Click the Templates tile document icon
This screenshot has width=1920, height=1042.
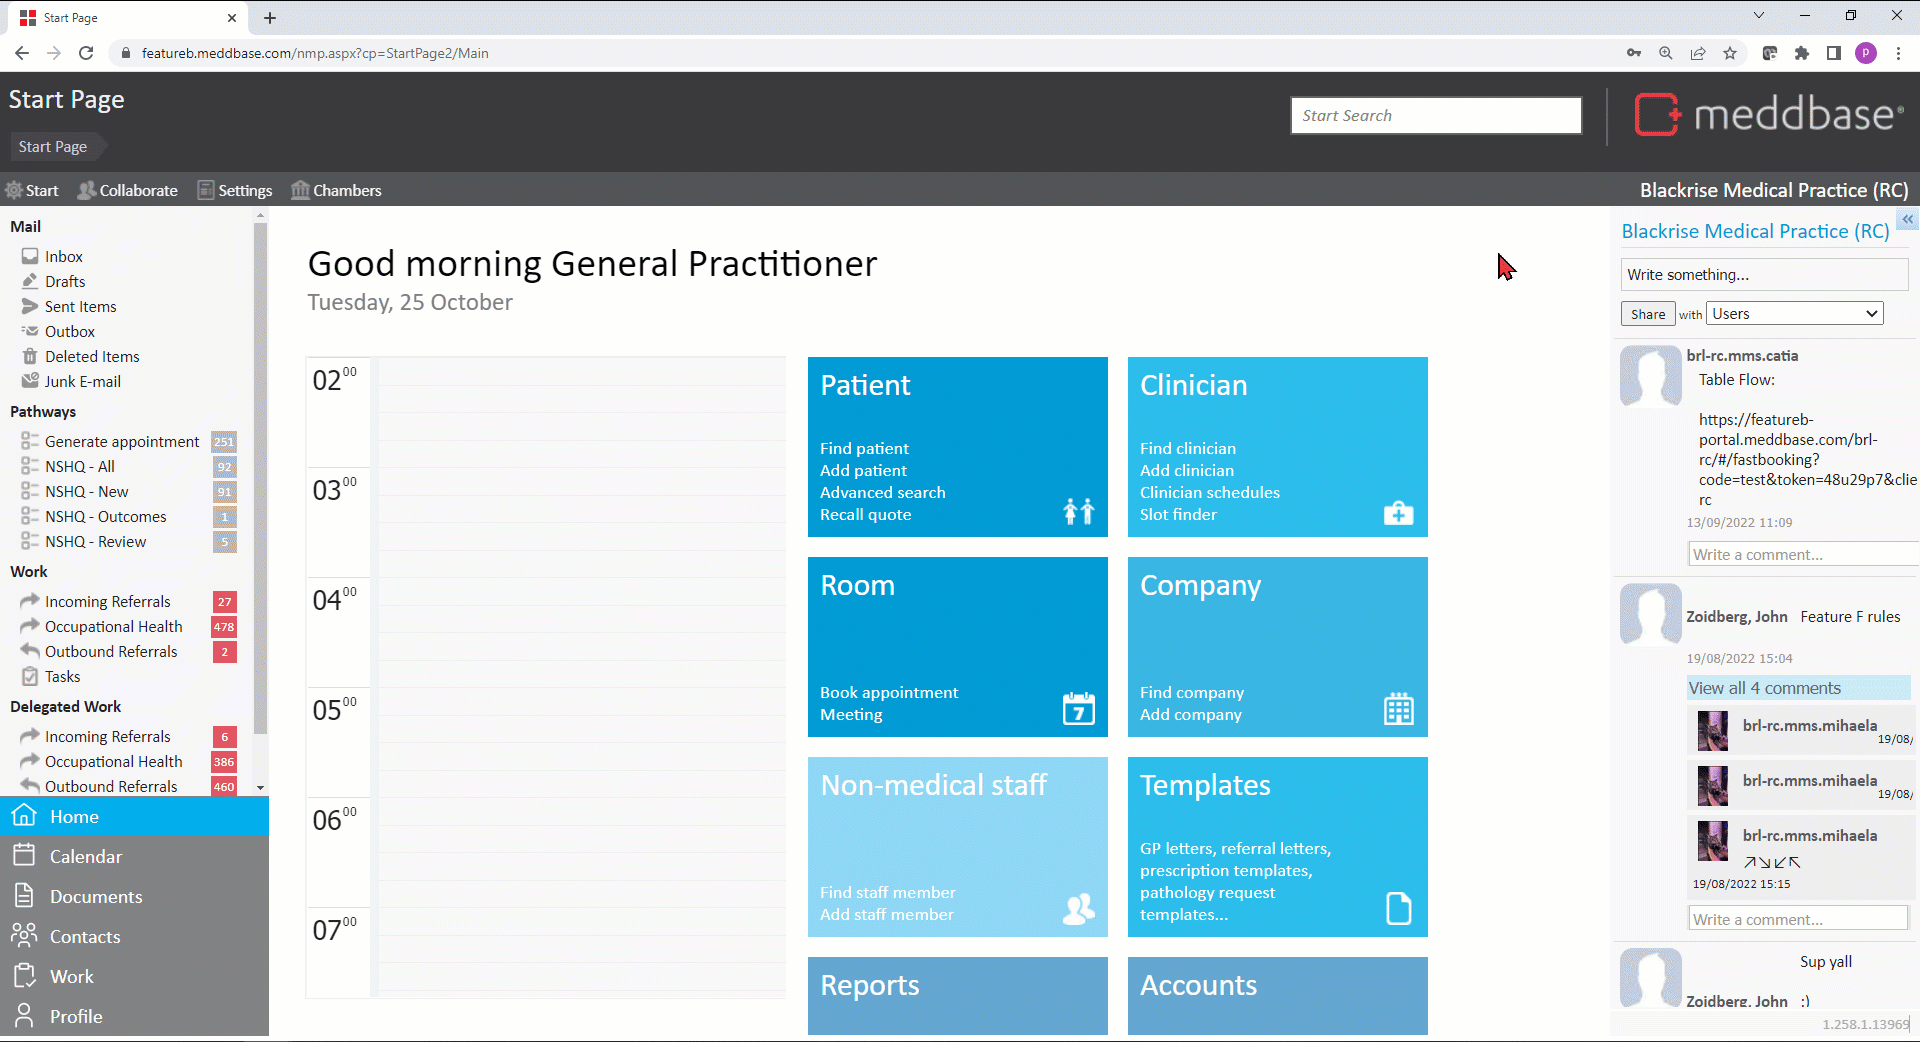1398,908
